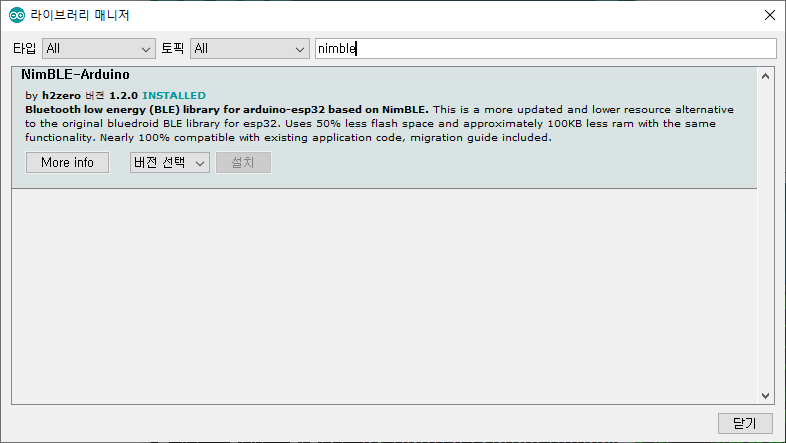
Task: Close the Library Manager window with X
Action: (769, 15)
